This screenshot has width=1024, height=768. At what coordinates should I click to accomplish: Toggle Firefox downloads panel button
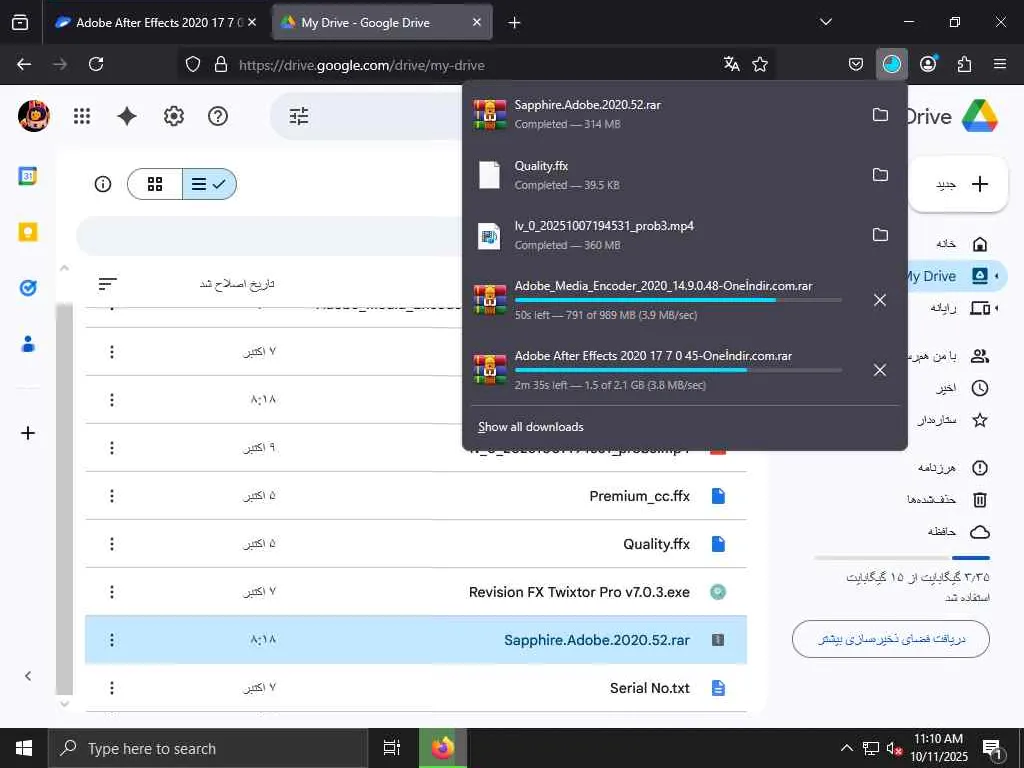(x=891, y=64)
